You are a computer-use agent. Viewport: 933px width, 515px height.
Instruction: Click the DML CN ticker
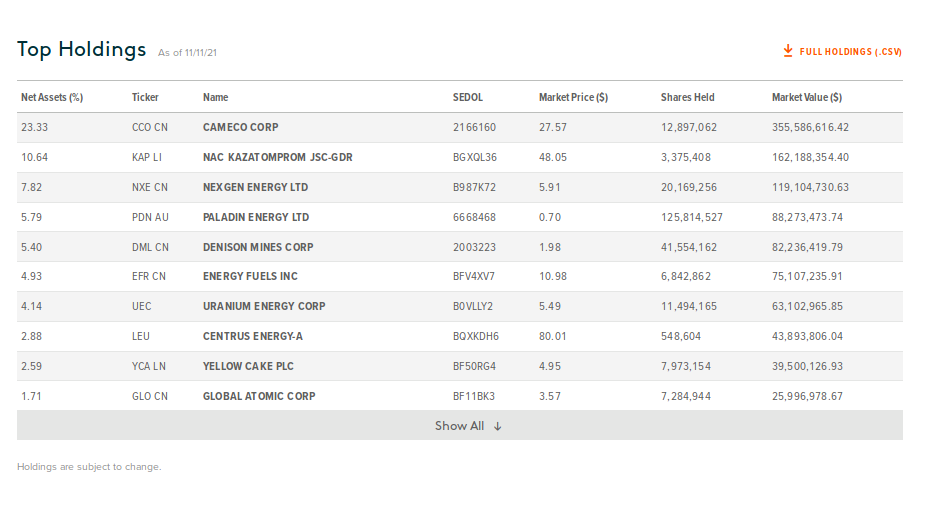[x=150, y=247]
